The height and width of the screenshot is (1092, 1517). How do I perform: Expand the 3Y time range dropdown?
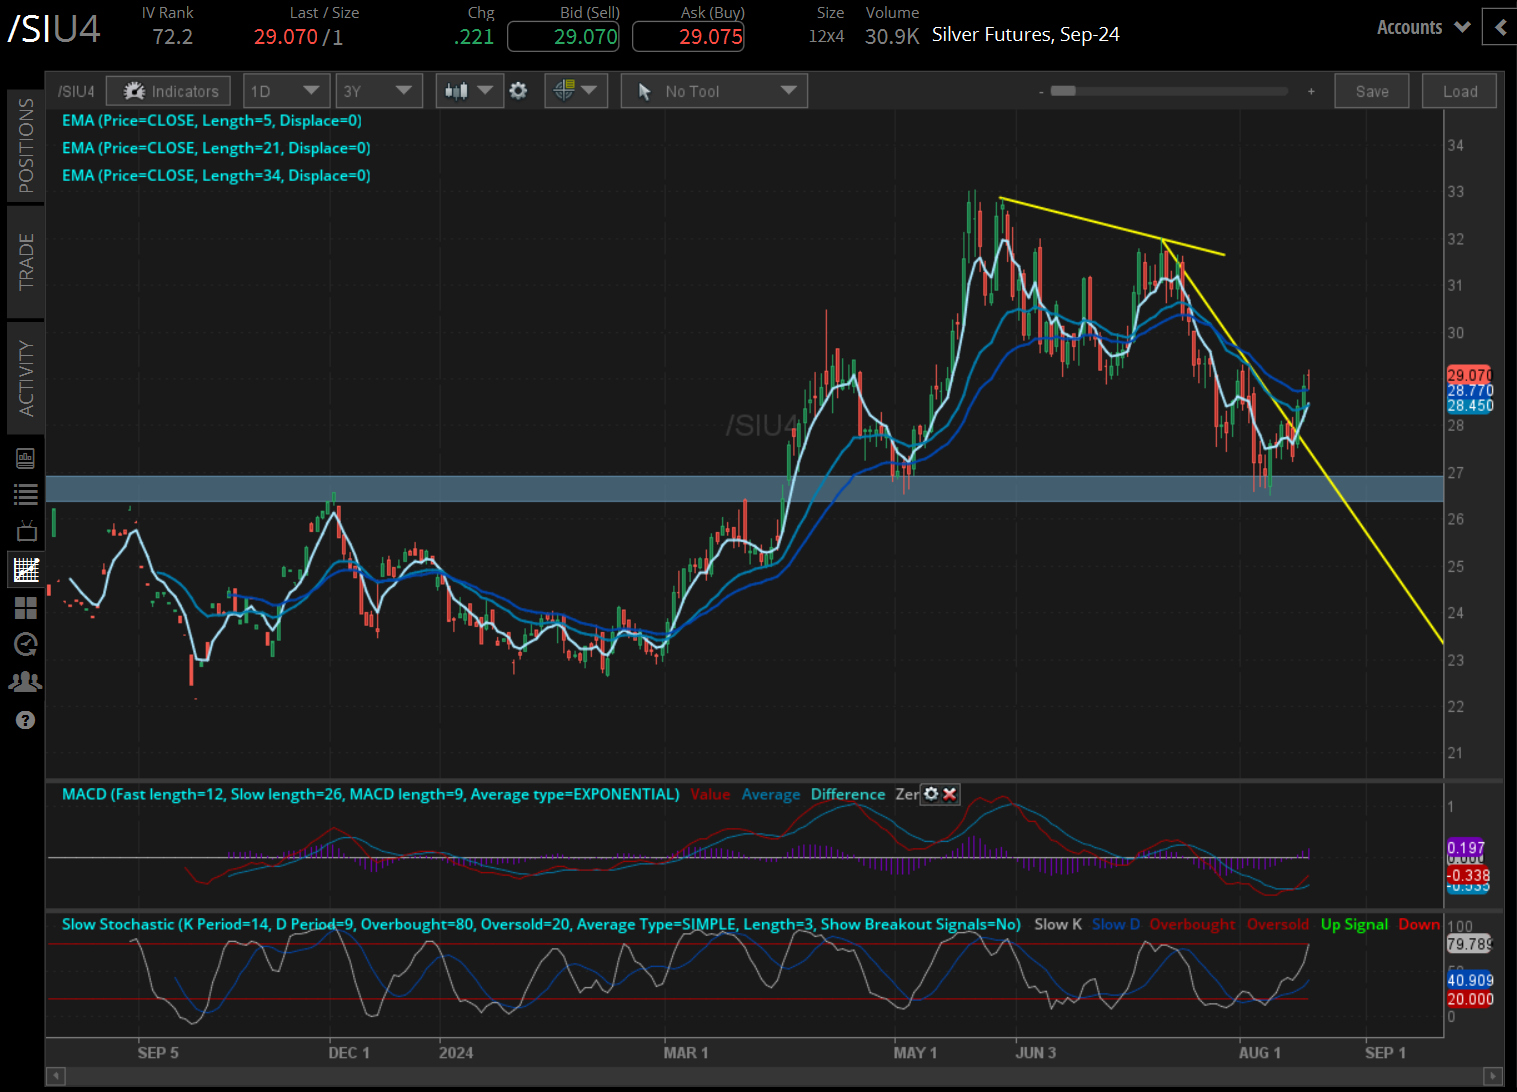(378, 91)
